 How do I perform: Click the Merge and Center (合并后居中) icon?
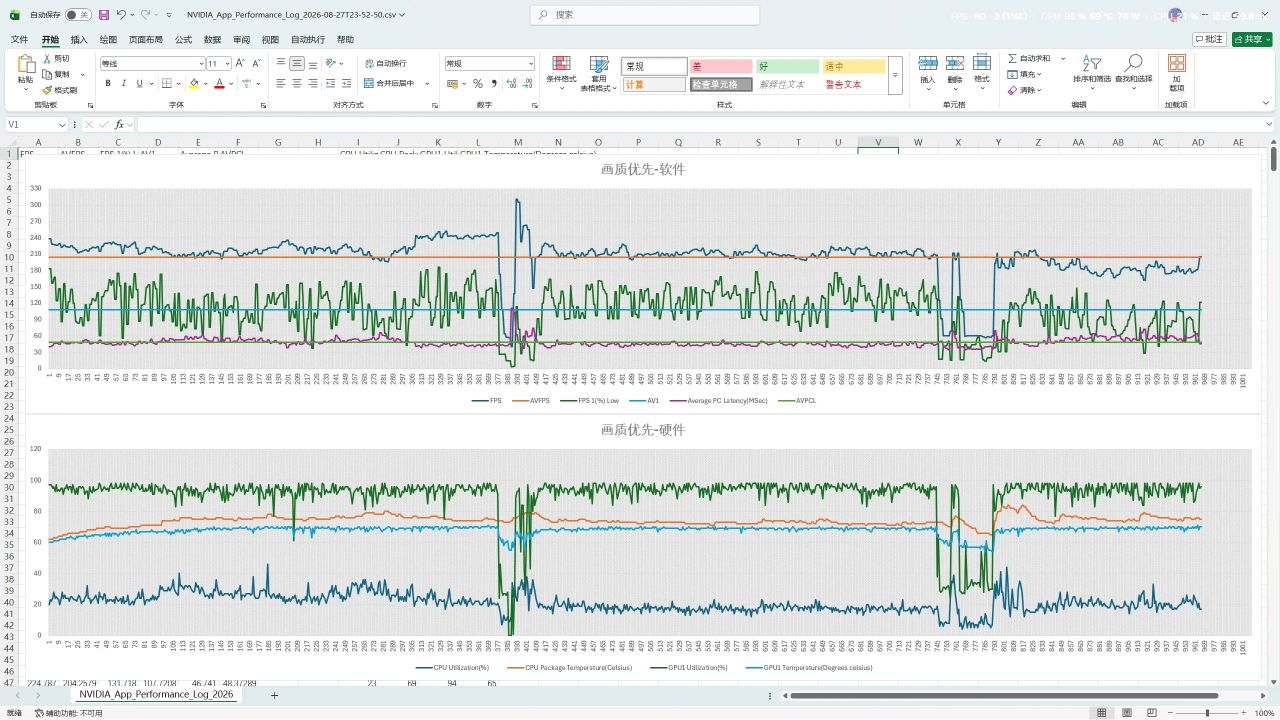tap(369, 83)
